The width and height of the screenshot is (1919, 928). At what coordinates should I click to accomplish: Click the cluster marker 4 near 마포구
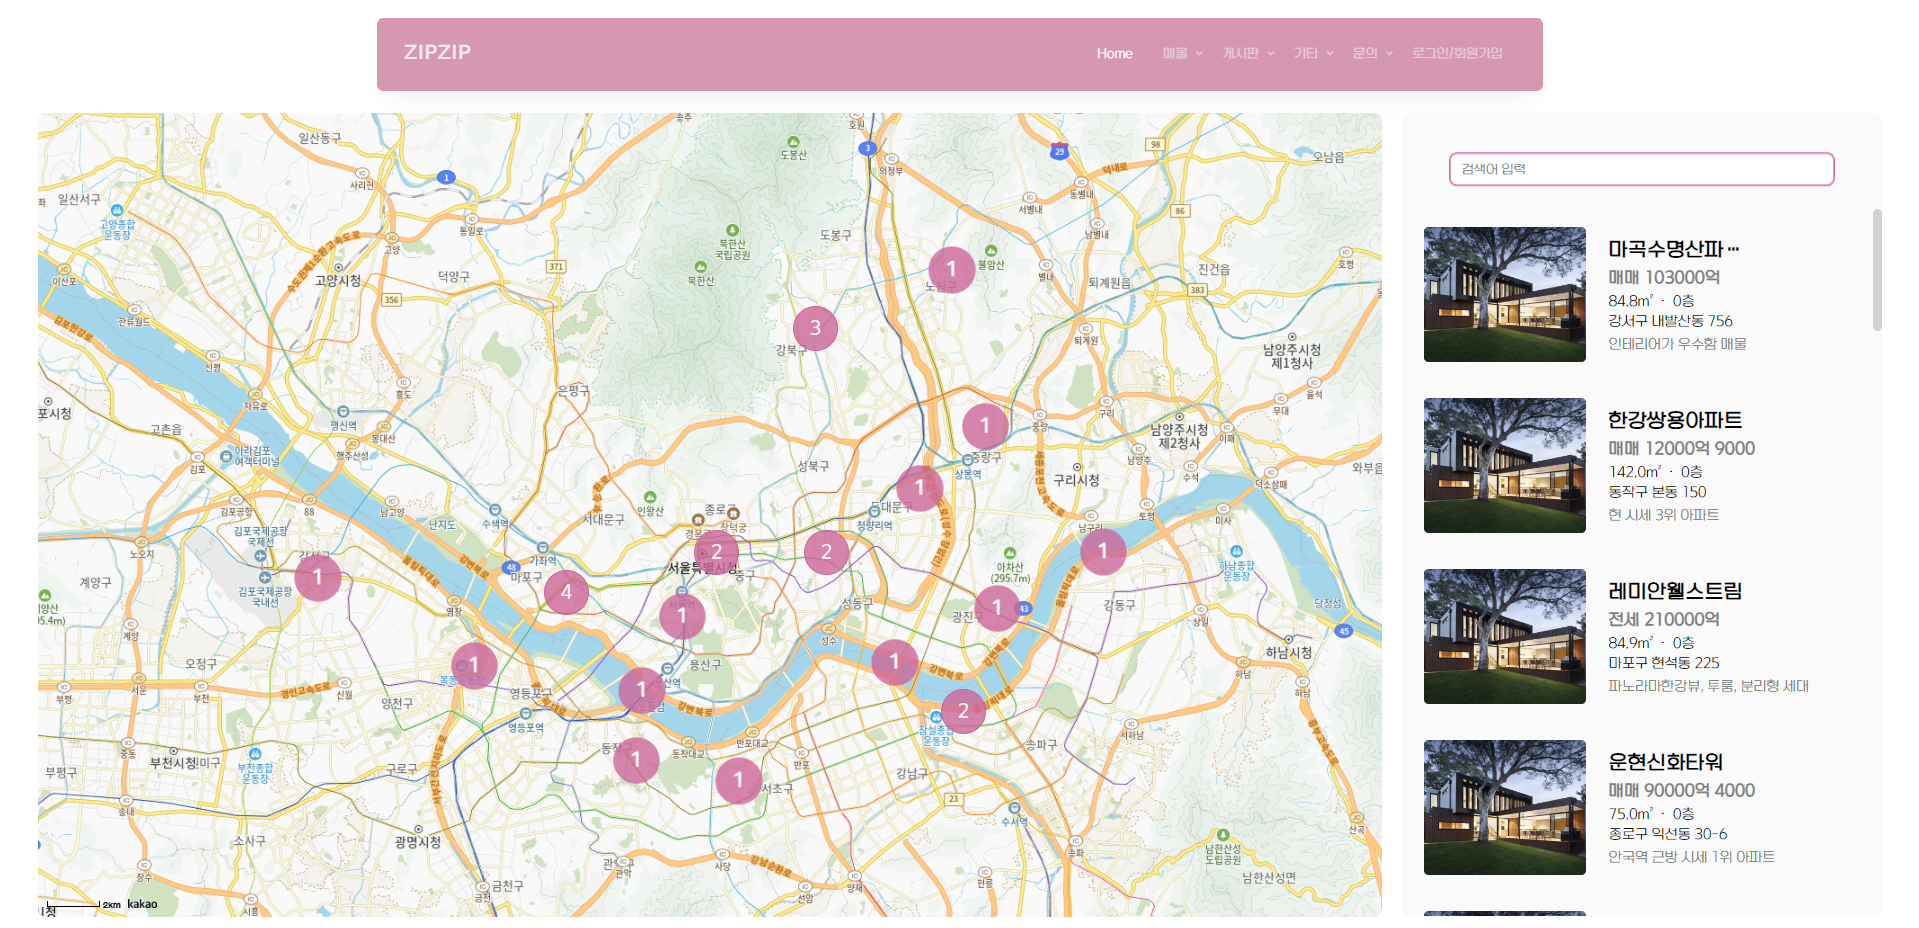pyautogui.click(x=566, y=592)
